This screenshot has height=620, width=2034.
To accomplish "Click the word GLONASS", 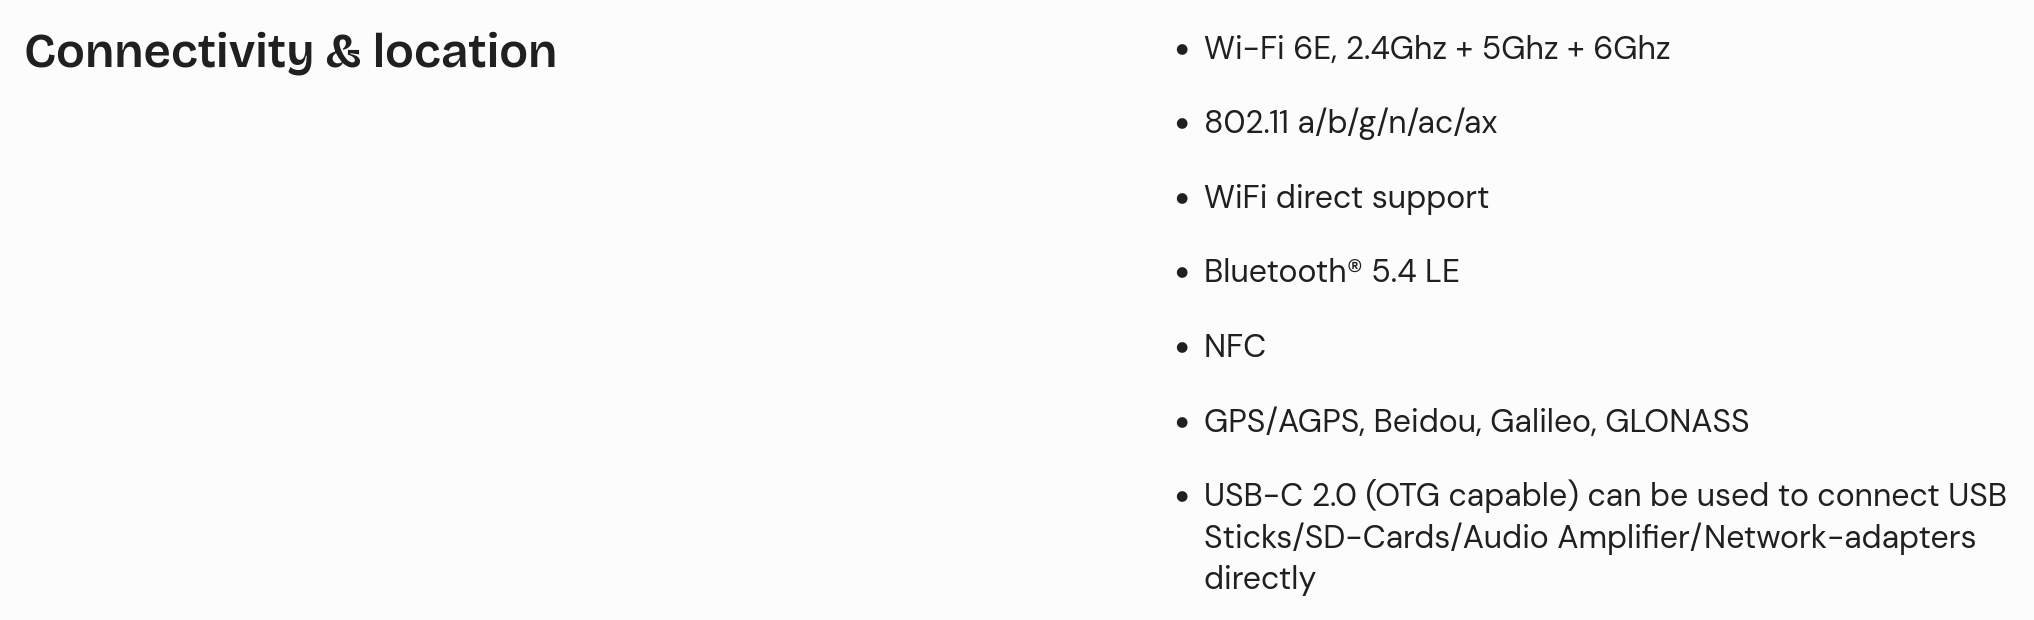I will coord(1676,421).
